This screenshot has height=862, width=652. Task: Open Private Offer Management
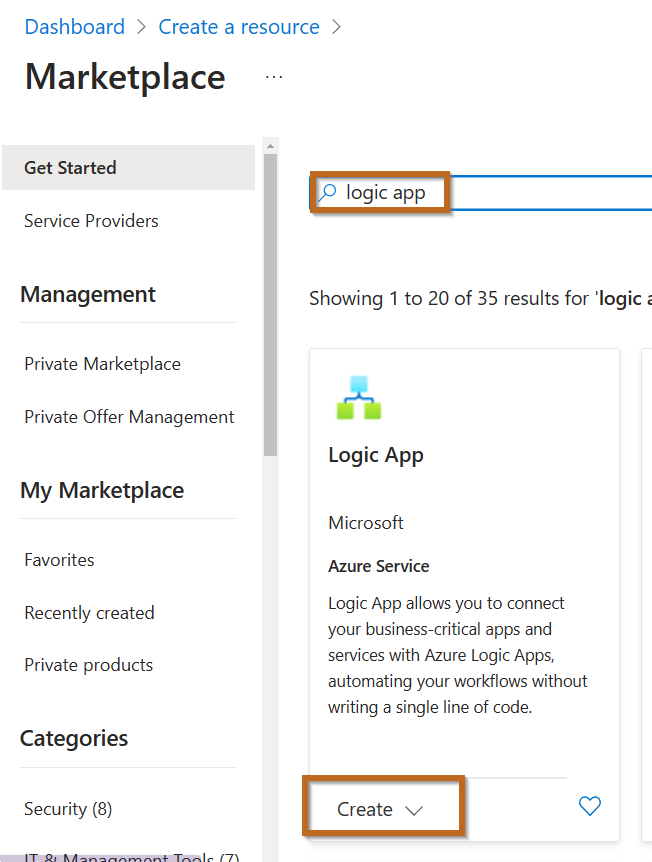point(129,417)
